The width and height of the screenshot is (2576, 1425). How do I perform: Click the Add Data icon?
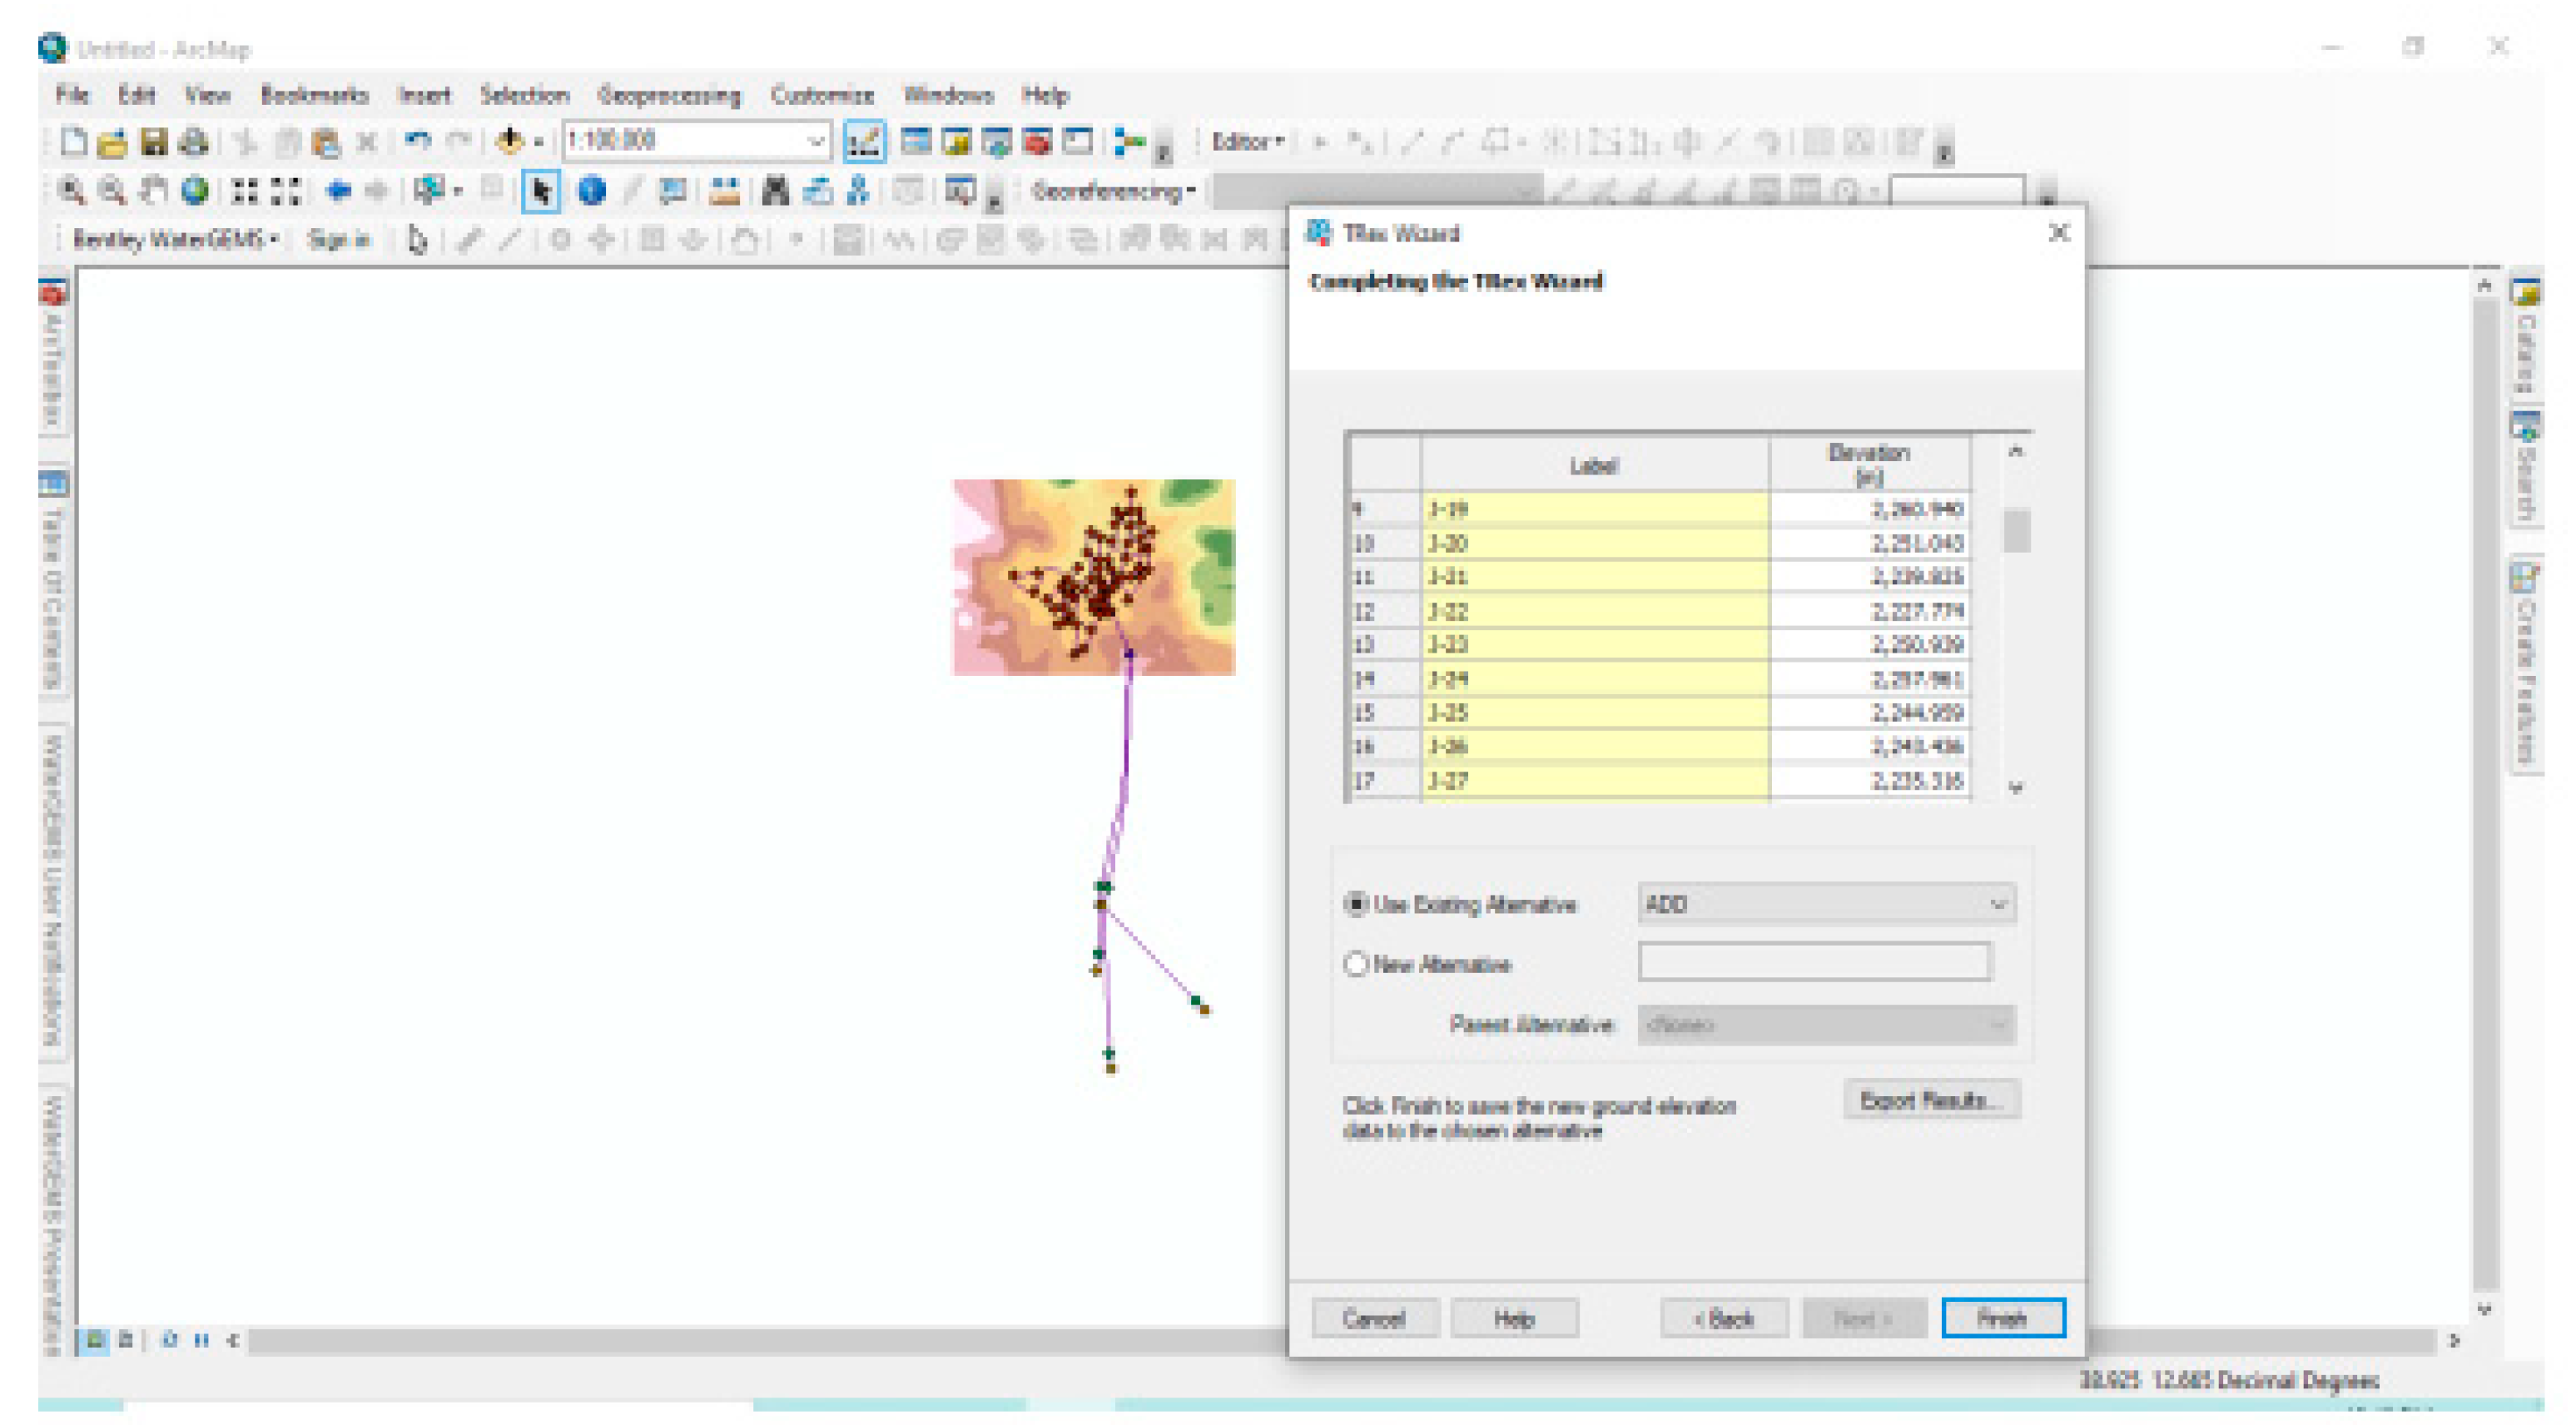click(x=511, y=142)
